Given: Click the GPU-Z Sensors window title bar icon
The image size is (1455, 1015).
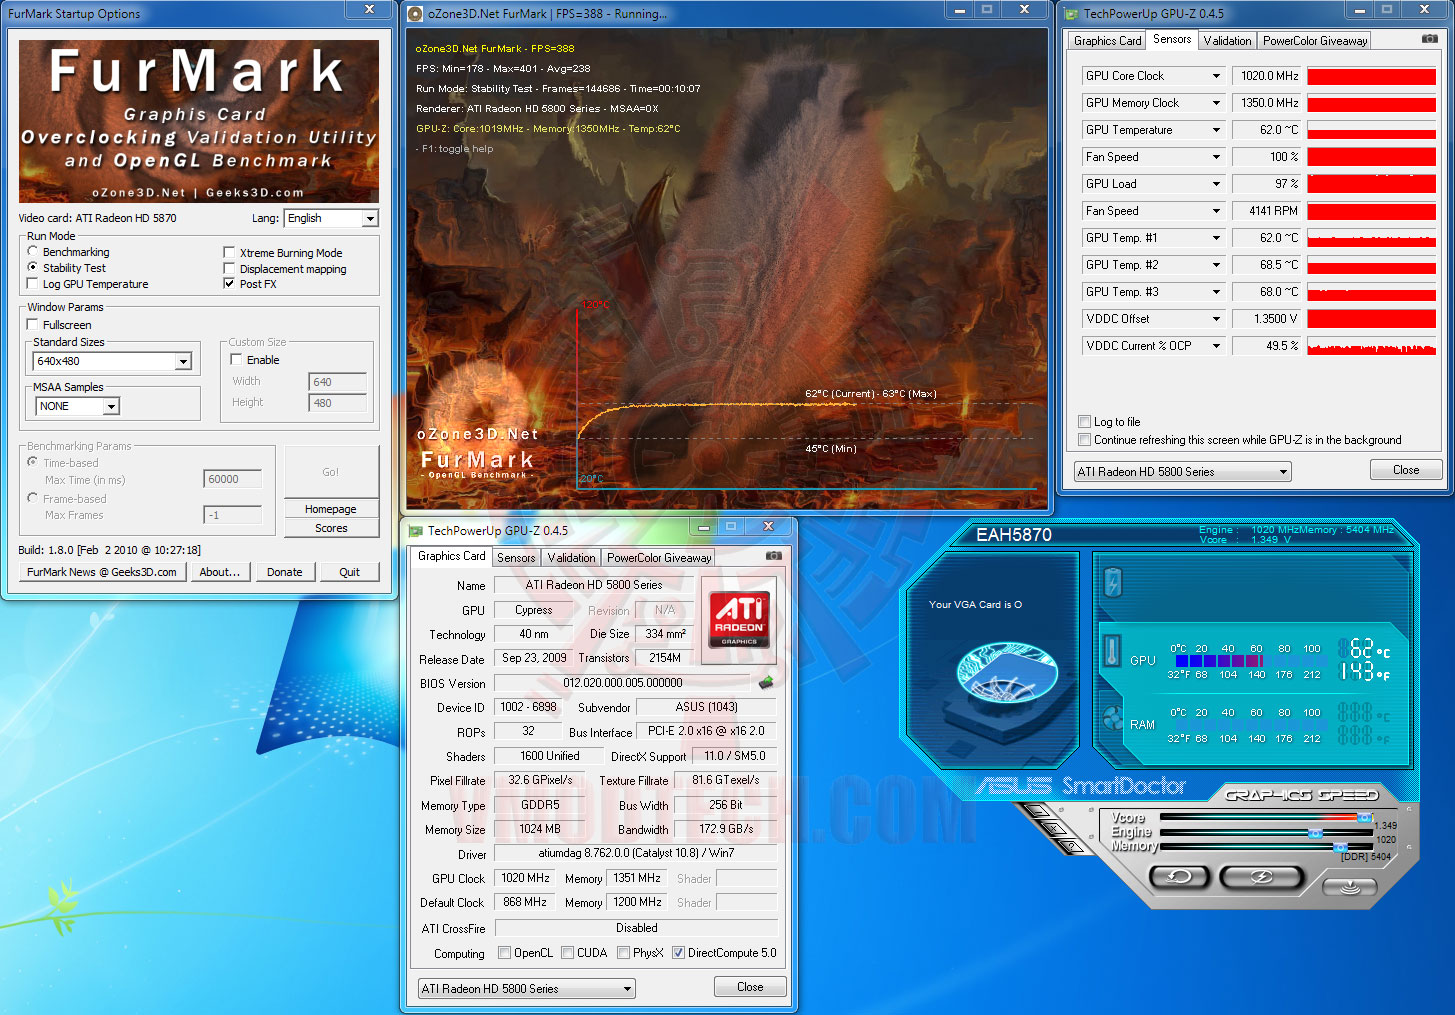Looking at the screenshot, I should [x=1072, y=14].
